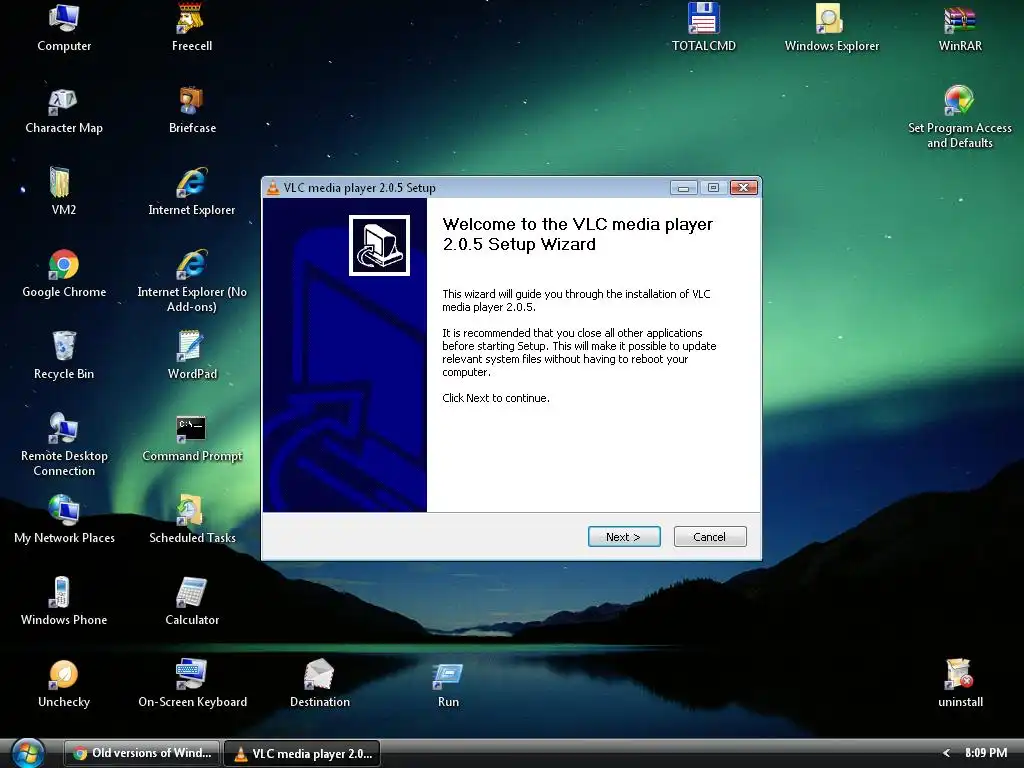Select the My Network Places icon
The image size is (1024, 768).
pyautogui.click(x=64, y=520)
